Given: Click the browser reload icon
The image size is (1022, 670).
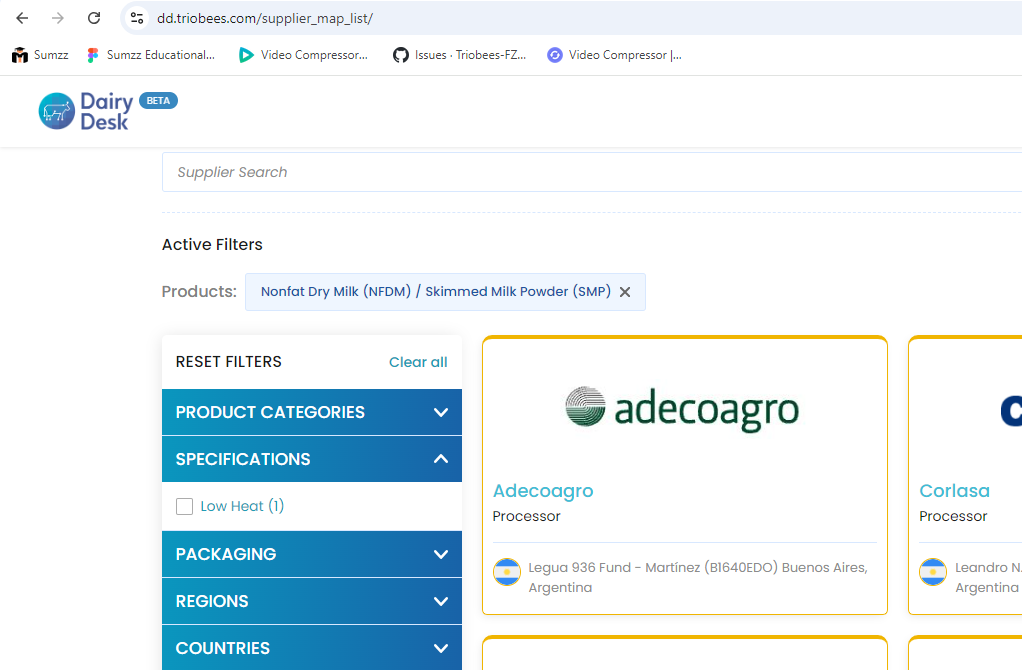Looking at the screenshot, I should tap(94, 18).
